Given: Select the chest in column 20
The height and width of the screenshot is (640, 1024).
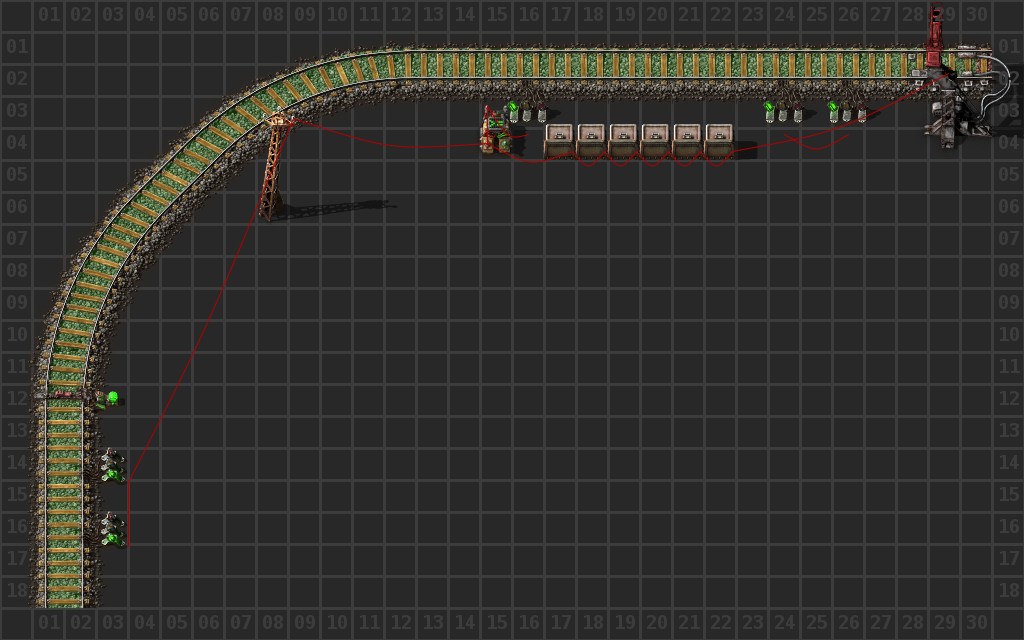Looking at the screenshot, I should 656,141.
